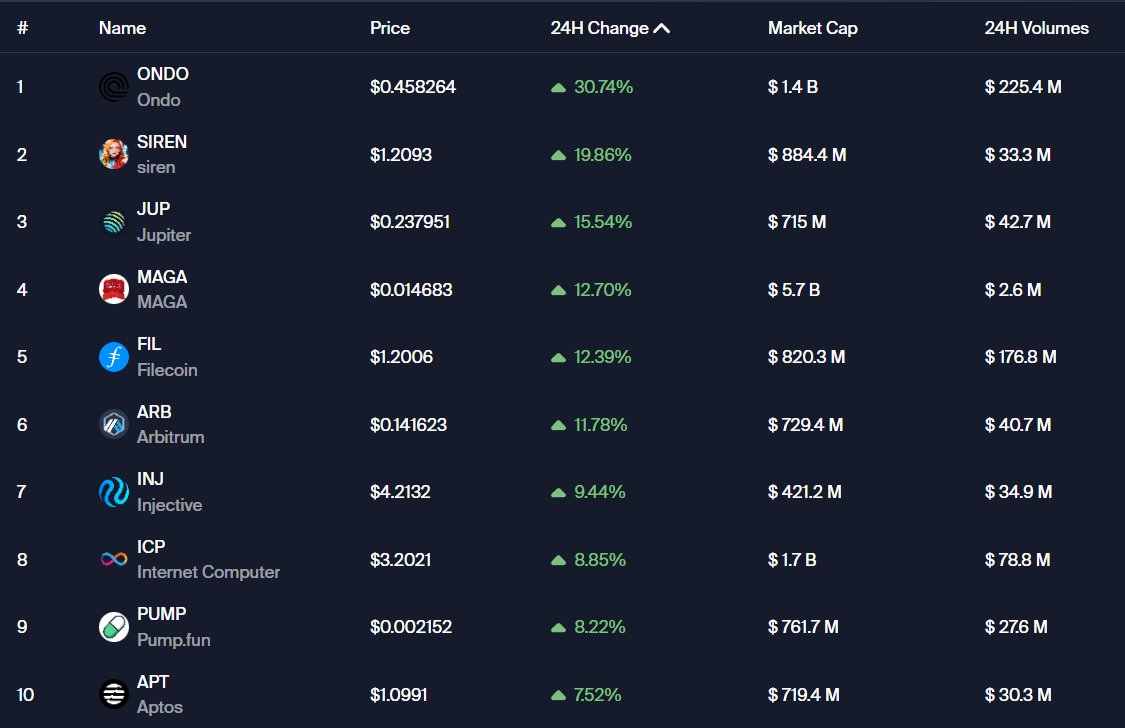Click the up triangle beside 11.78%

[x=558, y=425]
